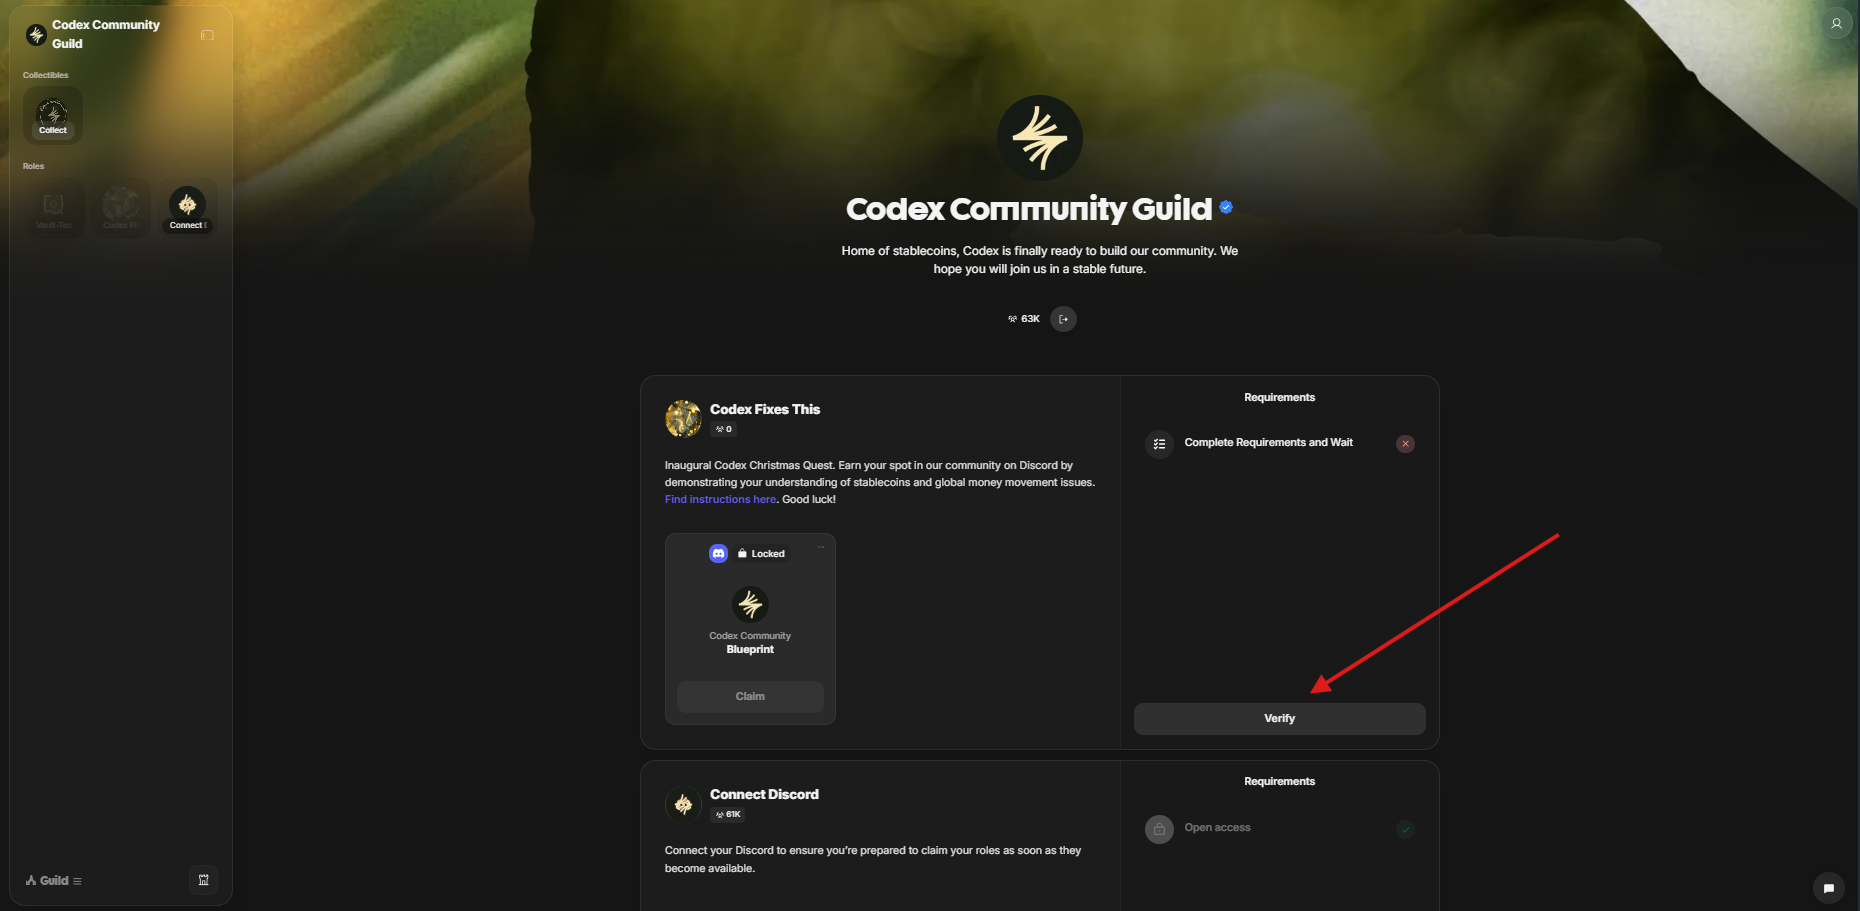Open the user profile icon
The image size is (1860, 911).
point(1836,23)
